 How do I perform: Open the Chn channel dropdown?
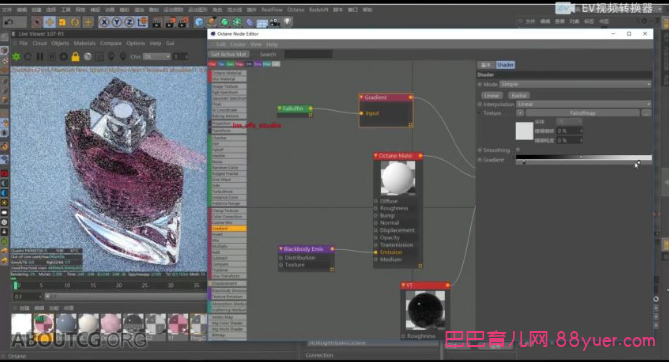click(x=157, y=56)
